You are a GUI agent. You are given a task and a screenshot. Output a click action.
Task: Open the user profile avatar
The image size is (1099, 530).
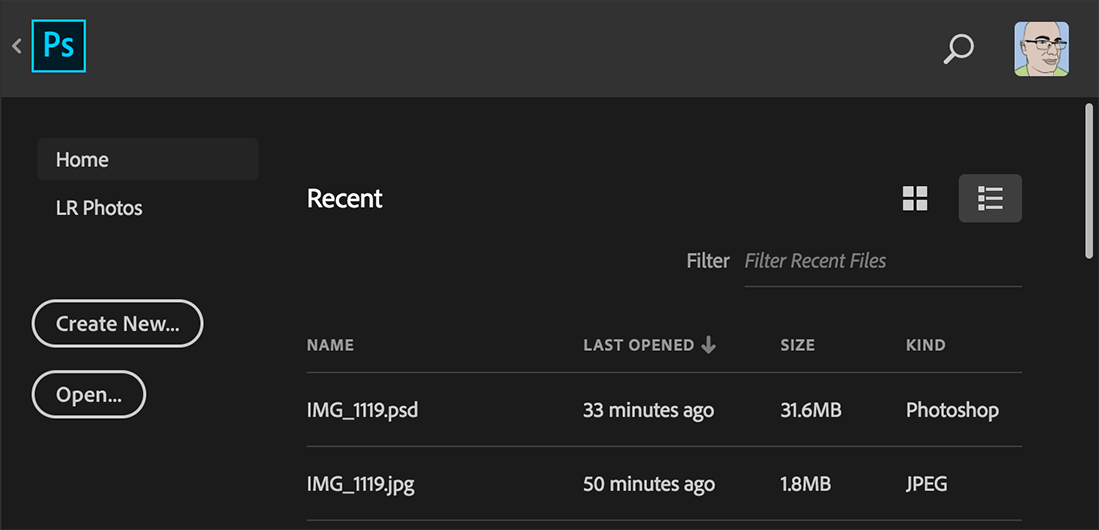[1042, 48]
